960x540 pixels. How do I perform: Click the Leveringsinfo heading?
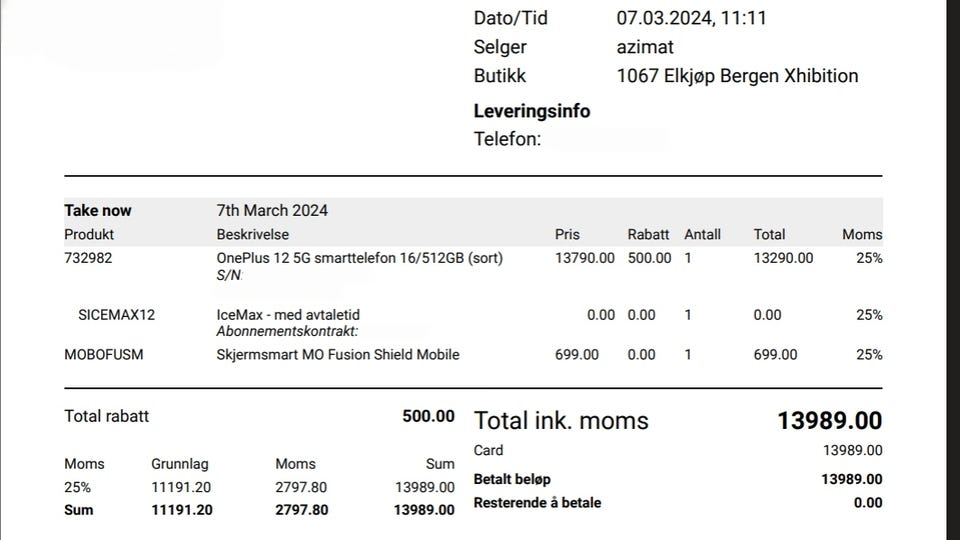531,111
